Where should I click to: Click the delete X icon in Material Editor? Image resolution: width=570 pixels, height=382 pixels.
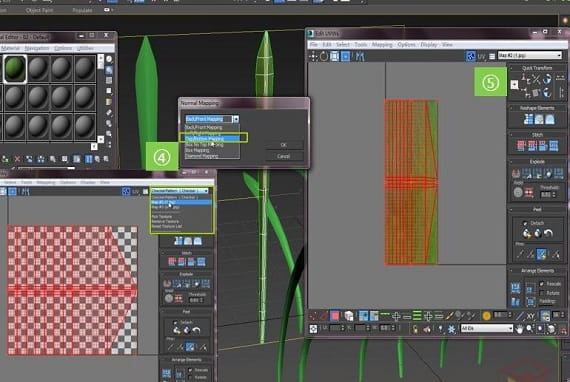pos(17,159)
